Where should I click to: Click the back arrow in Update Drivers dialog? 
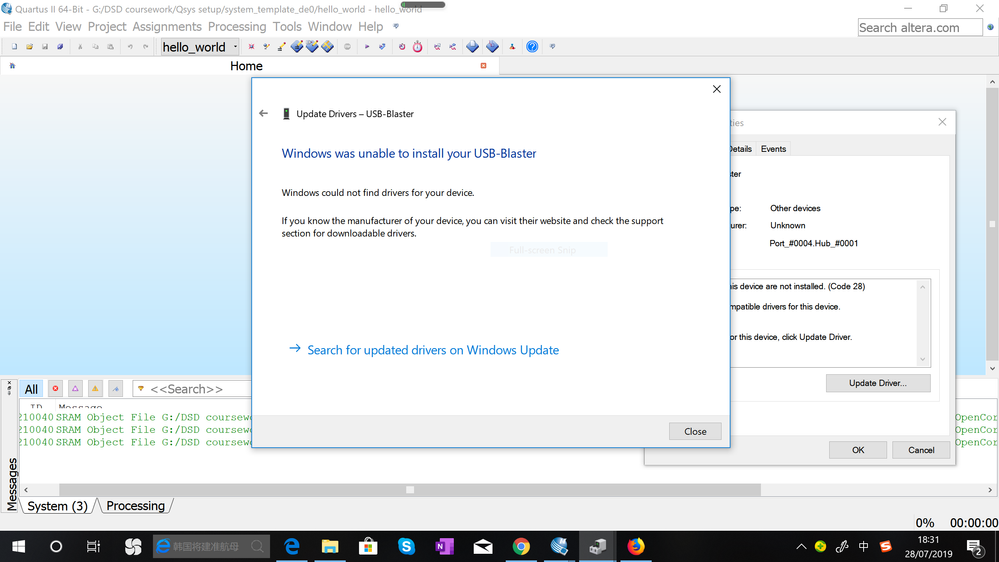[x=264, y=114]
